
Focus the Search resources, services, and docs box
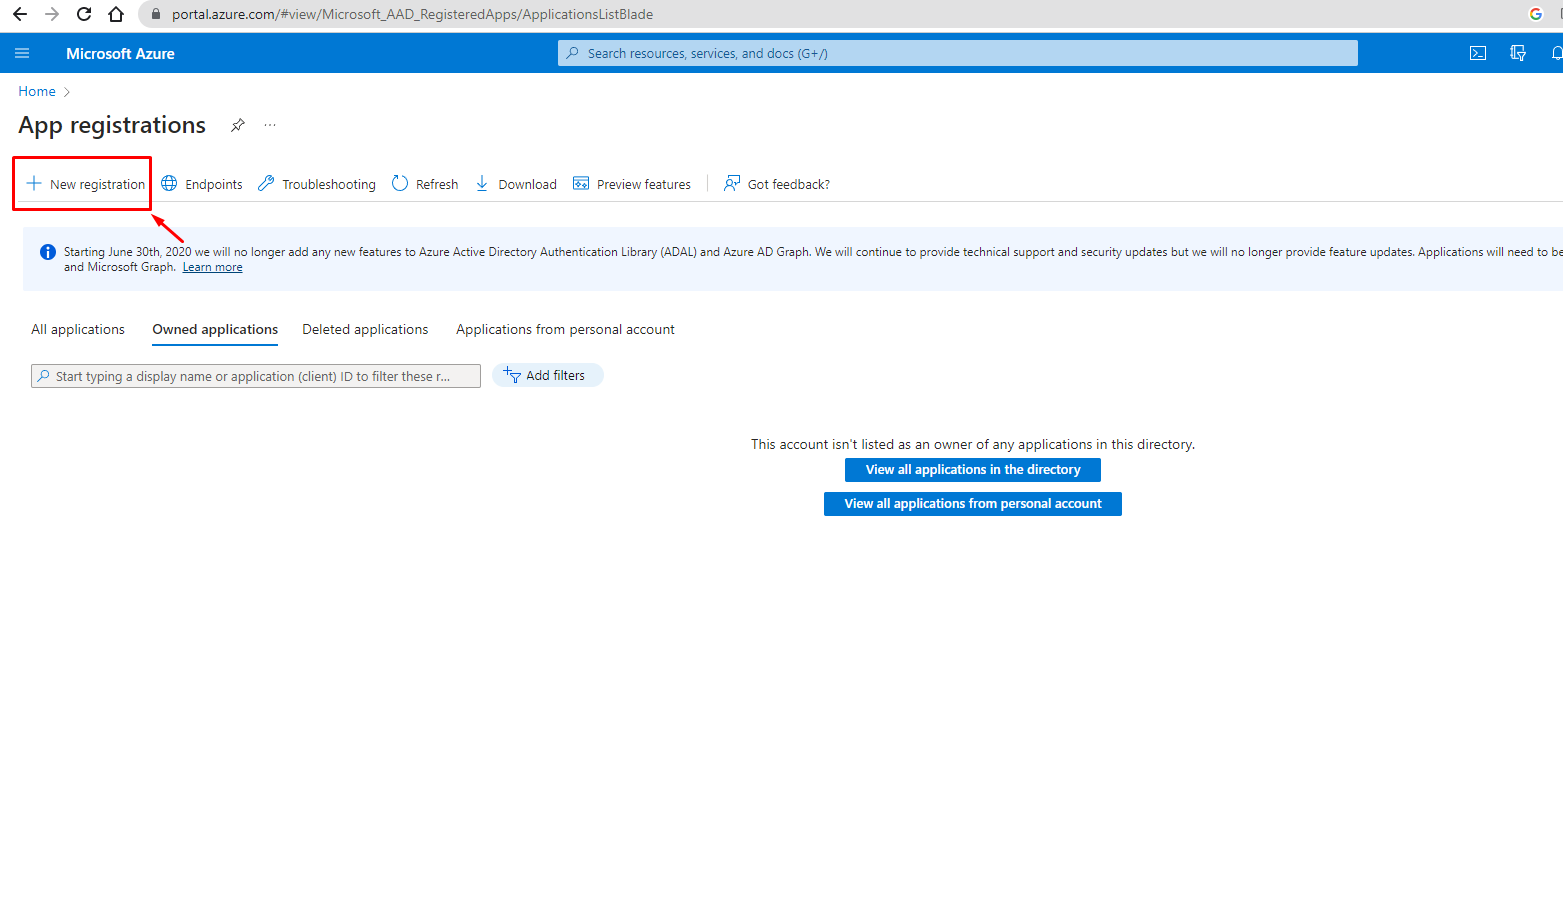tap(958, 53)
